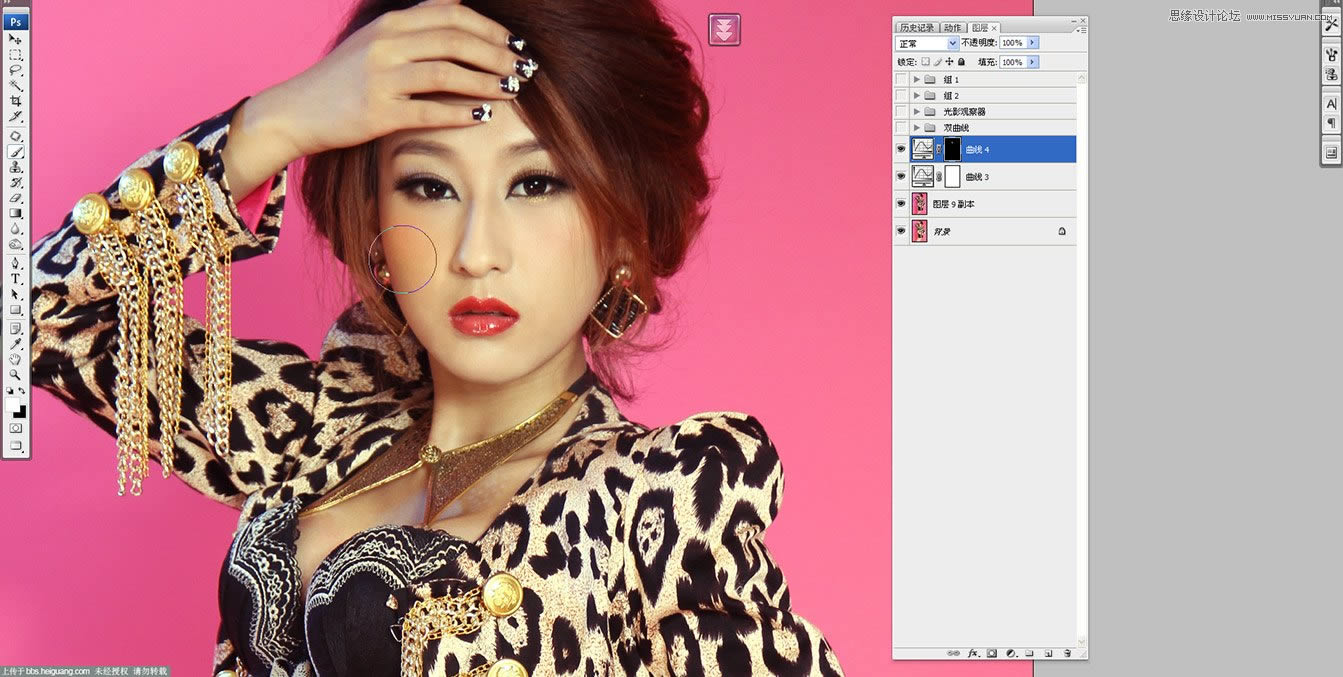Image resolution: width=1343 pixels, height=677 pixels.
Task: Open the 不透明度 opacity slider arrow
Action: pyautogui.click(x=1033, y=43)
